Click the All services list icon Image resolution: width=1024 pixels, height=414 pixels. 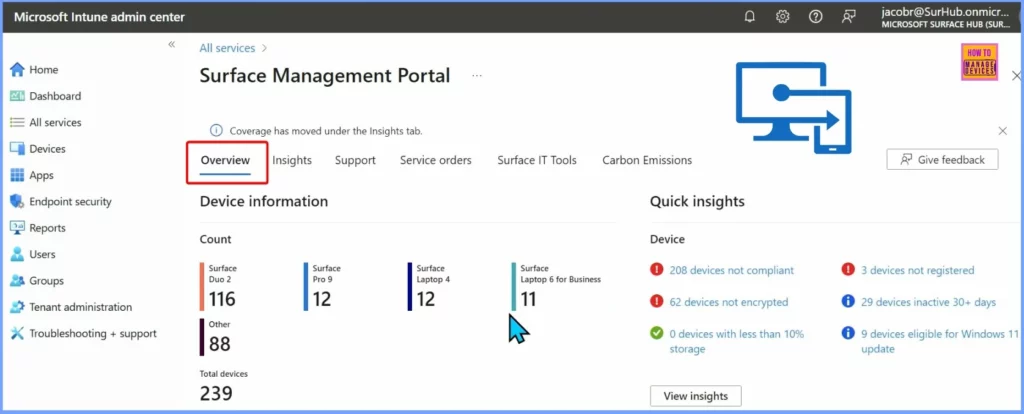pyautogui.click(x=17, y=122)
